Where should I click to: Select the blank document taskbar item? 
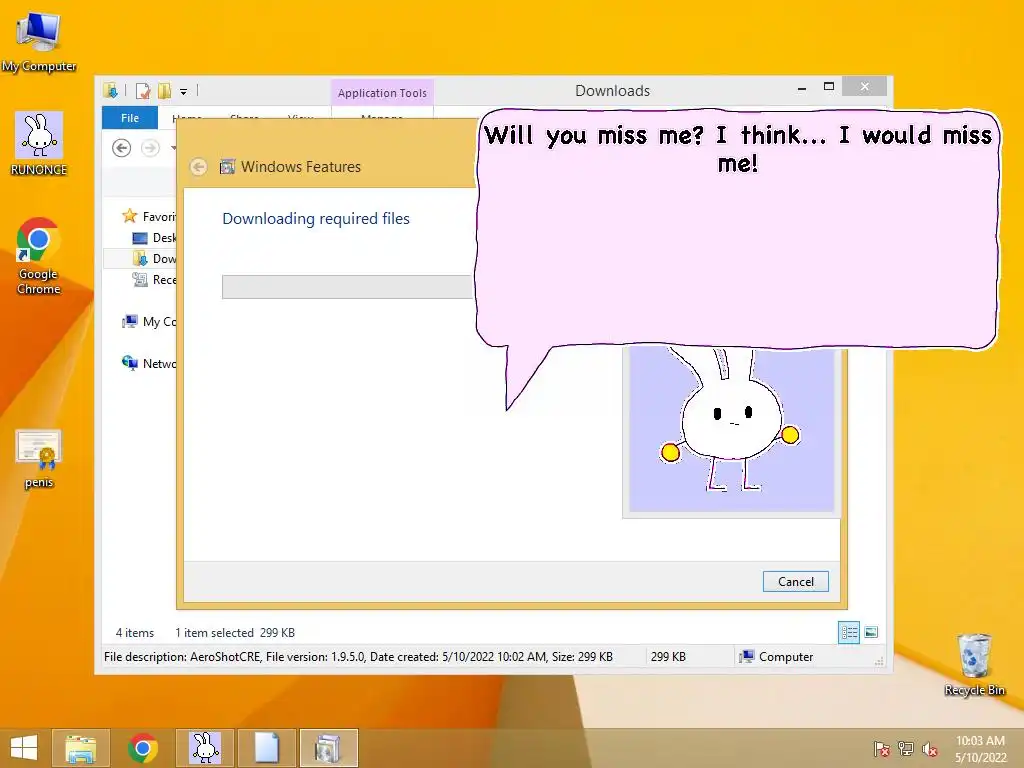pyautogui.click(x=266, y=748)
